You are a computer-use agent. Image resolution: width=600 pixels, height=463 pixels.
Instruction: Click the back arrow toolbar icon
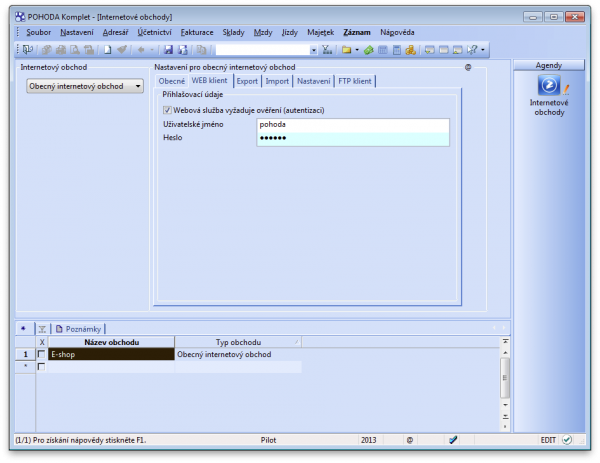coord(141,50)
